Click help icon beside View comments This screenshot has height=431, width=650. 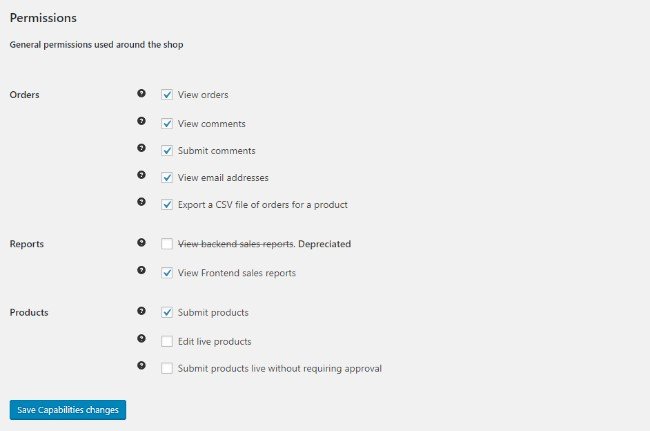coord(141,121)
